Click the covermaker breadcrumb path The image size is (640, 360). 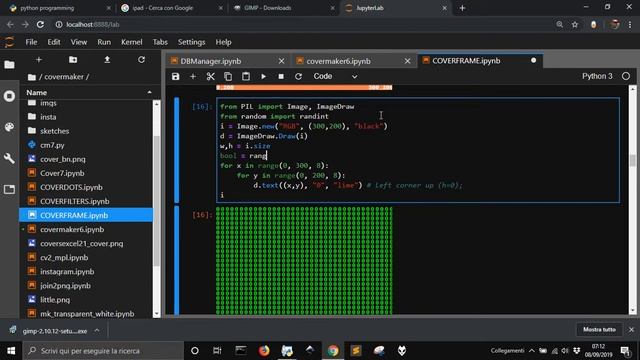point(64,77)
